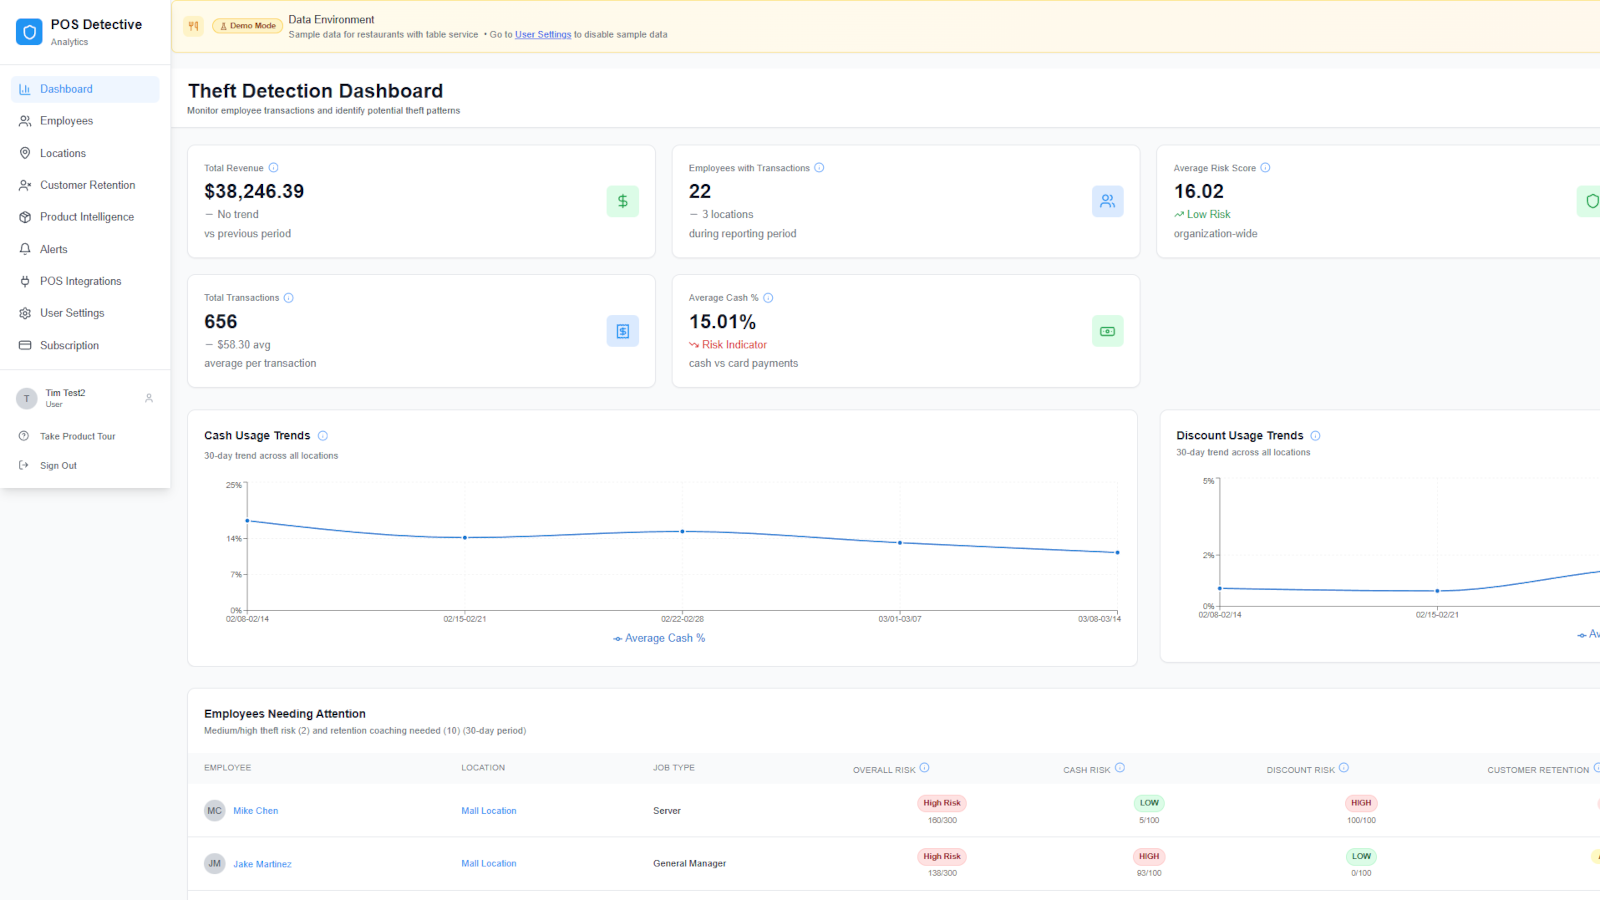The image size is (1600, 900).
Task: Open Alerts using the bell icon
Action: coord(25,248)
